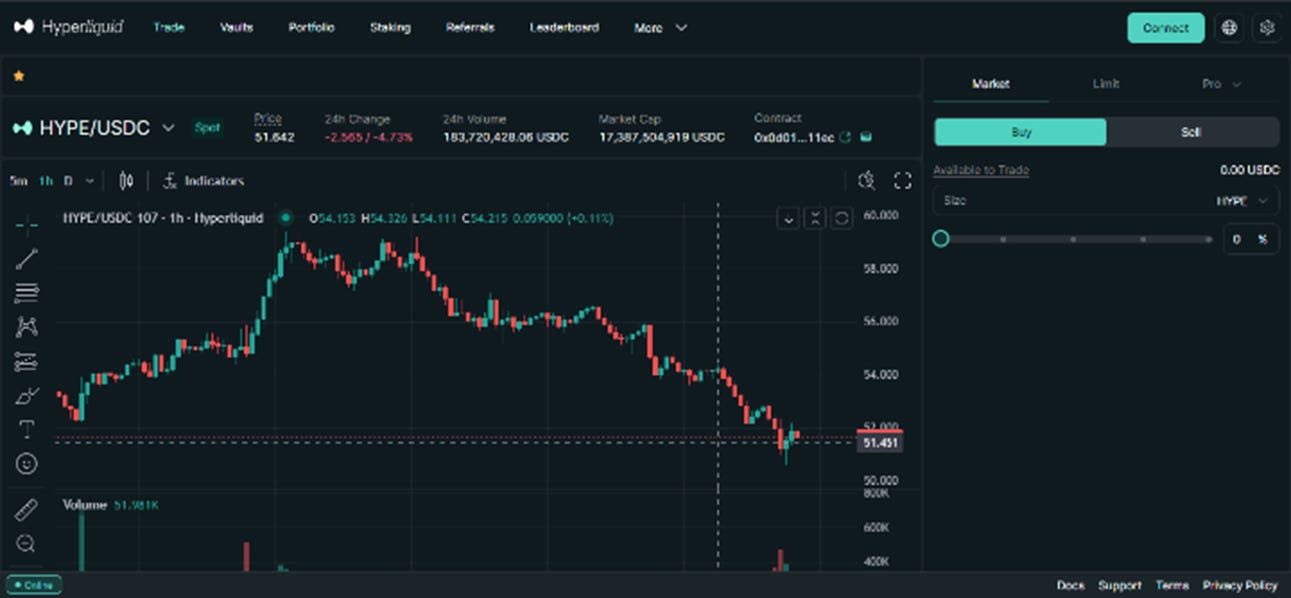Open the HYPE size unit dropdown
Viewport: 1291px width, 598px height.
click(x=1244, y=201)
